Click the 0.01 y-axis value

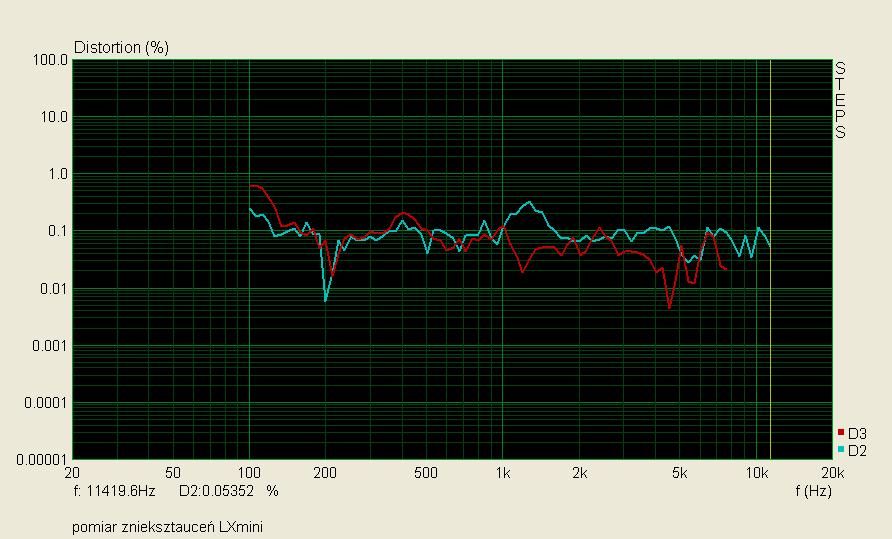54,289
